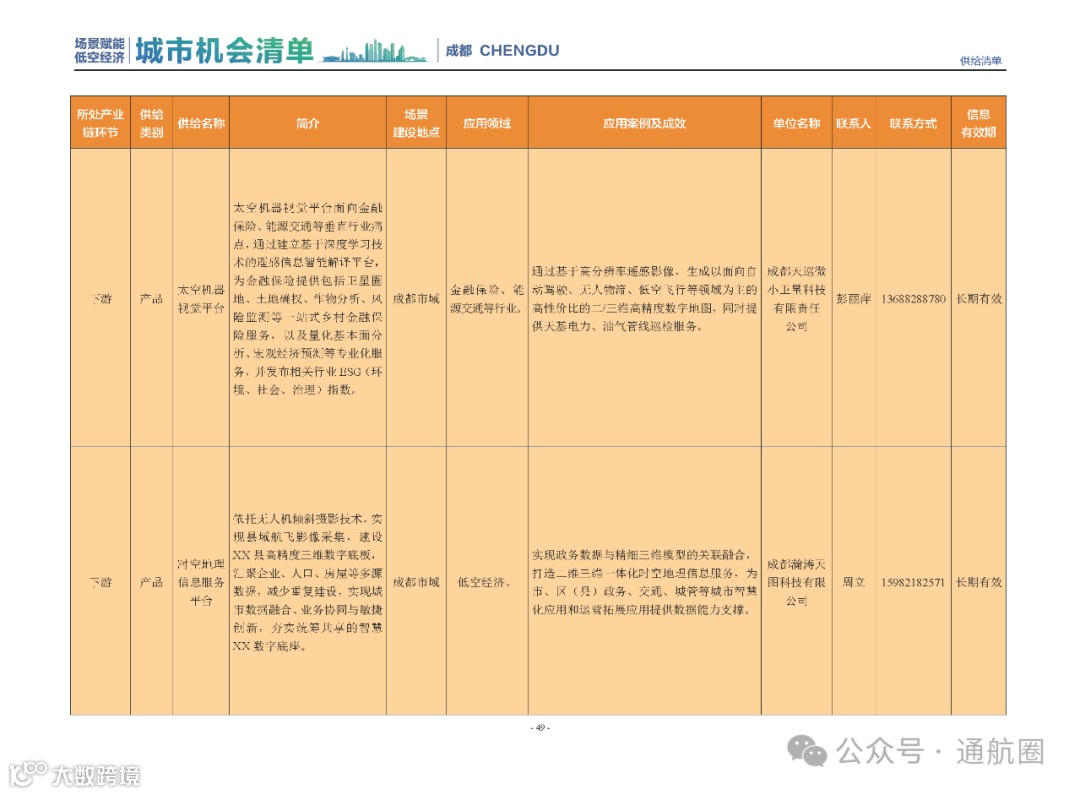The width and height of the screenshot is (1080, 795).
Task: Click the company '成都天巡微小卫星科技有限责任公司'
Action: [796, 298]
